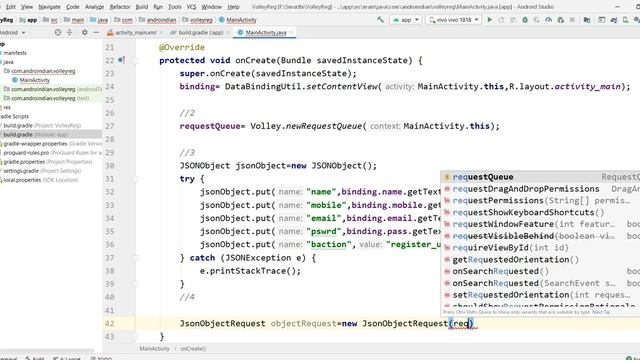Start debugging with the green bug icon
Screen dimensions: 640x360
coord(525,20)
